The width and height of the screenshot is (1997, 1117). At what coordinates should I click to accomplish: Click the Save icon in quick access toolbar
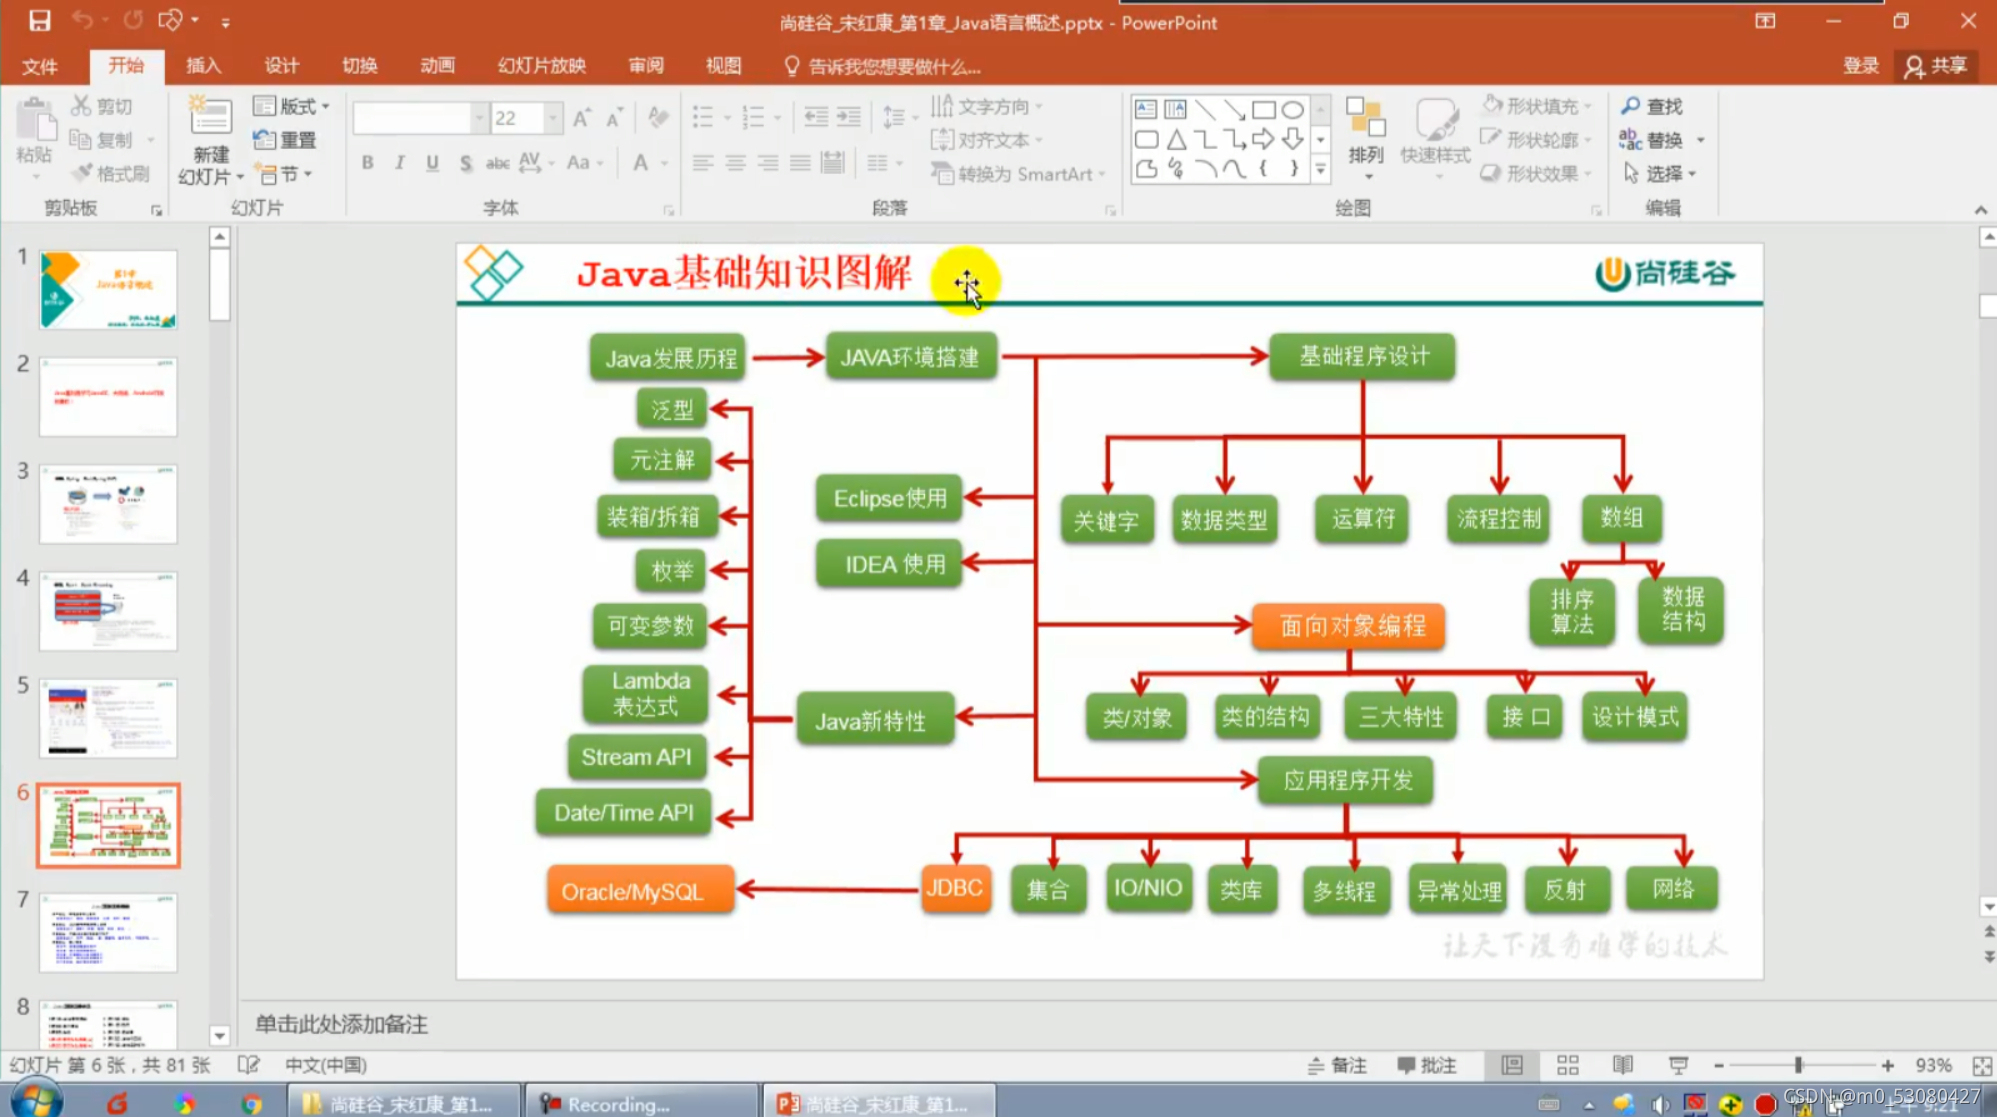(x=39, y=20)
